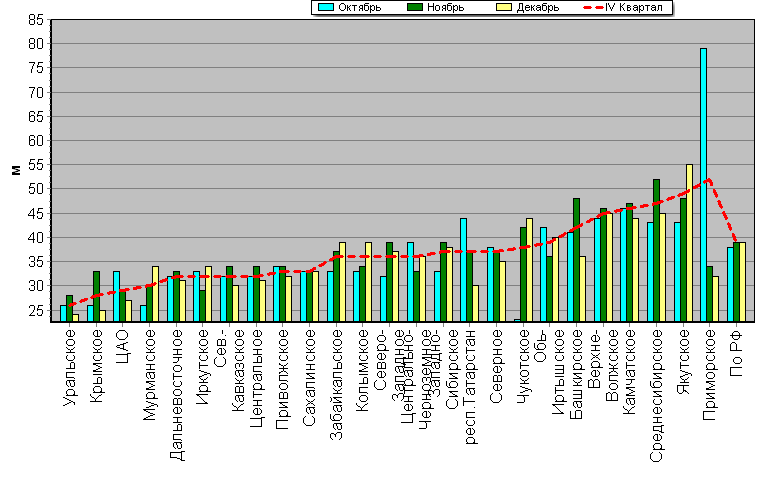
Task: Select the Крымское category label
Action: 97,366
